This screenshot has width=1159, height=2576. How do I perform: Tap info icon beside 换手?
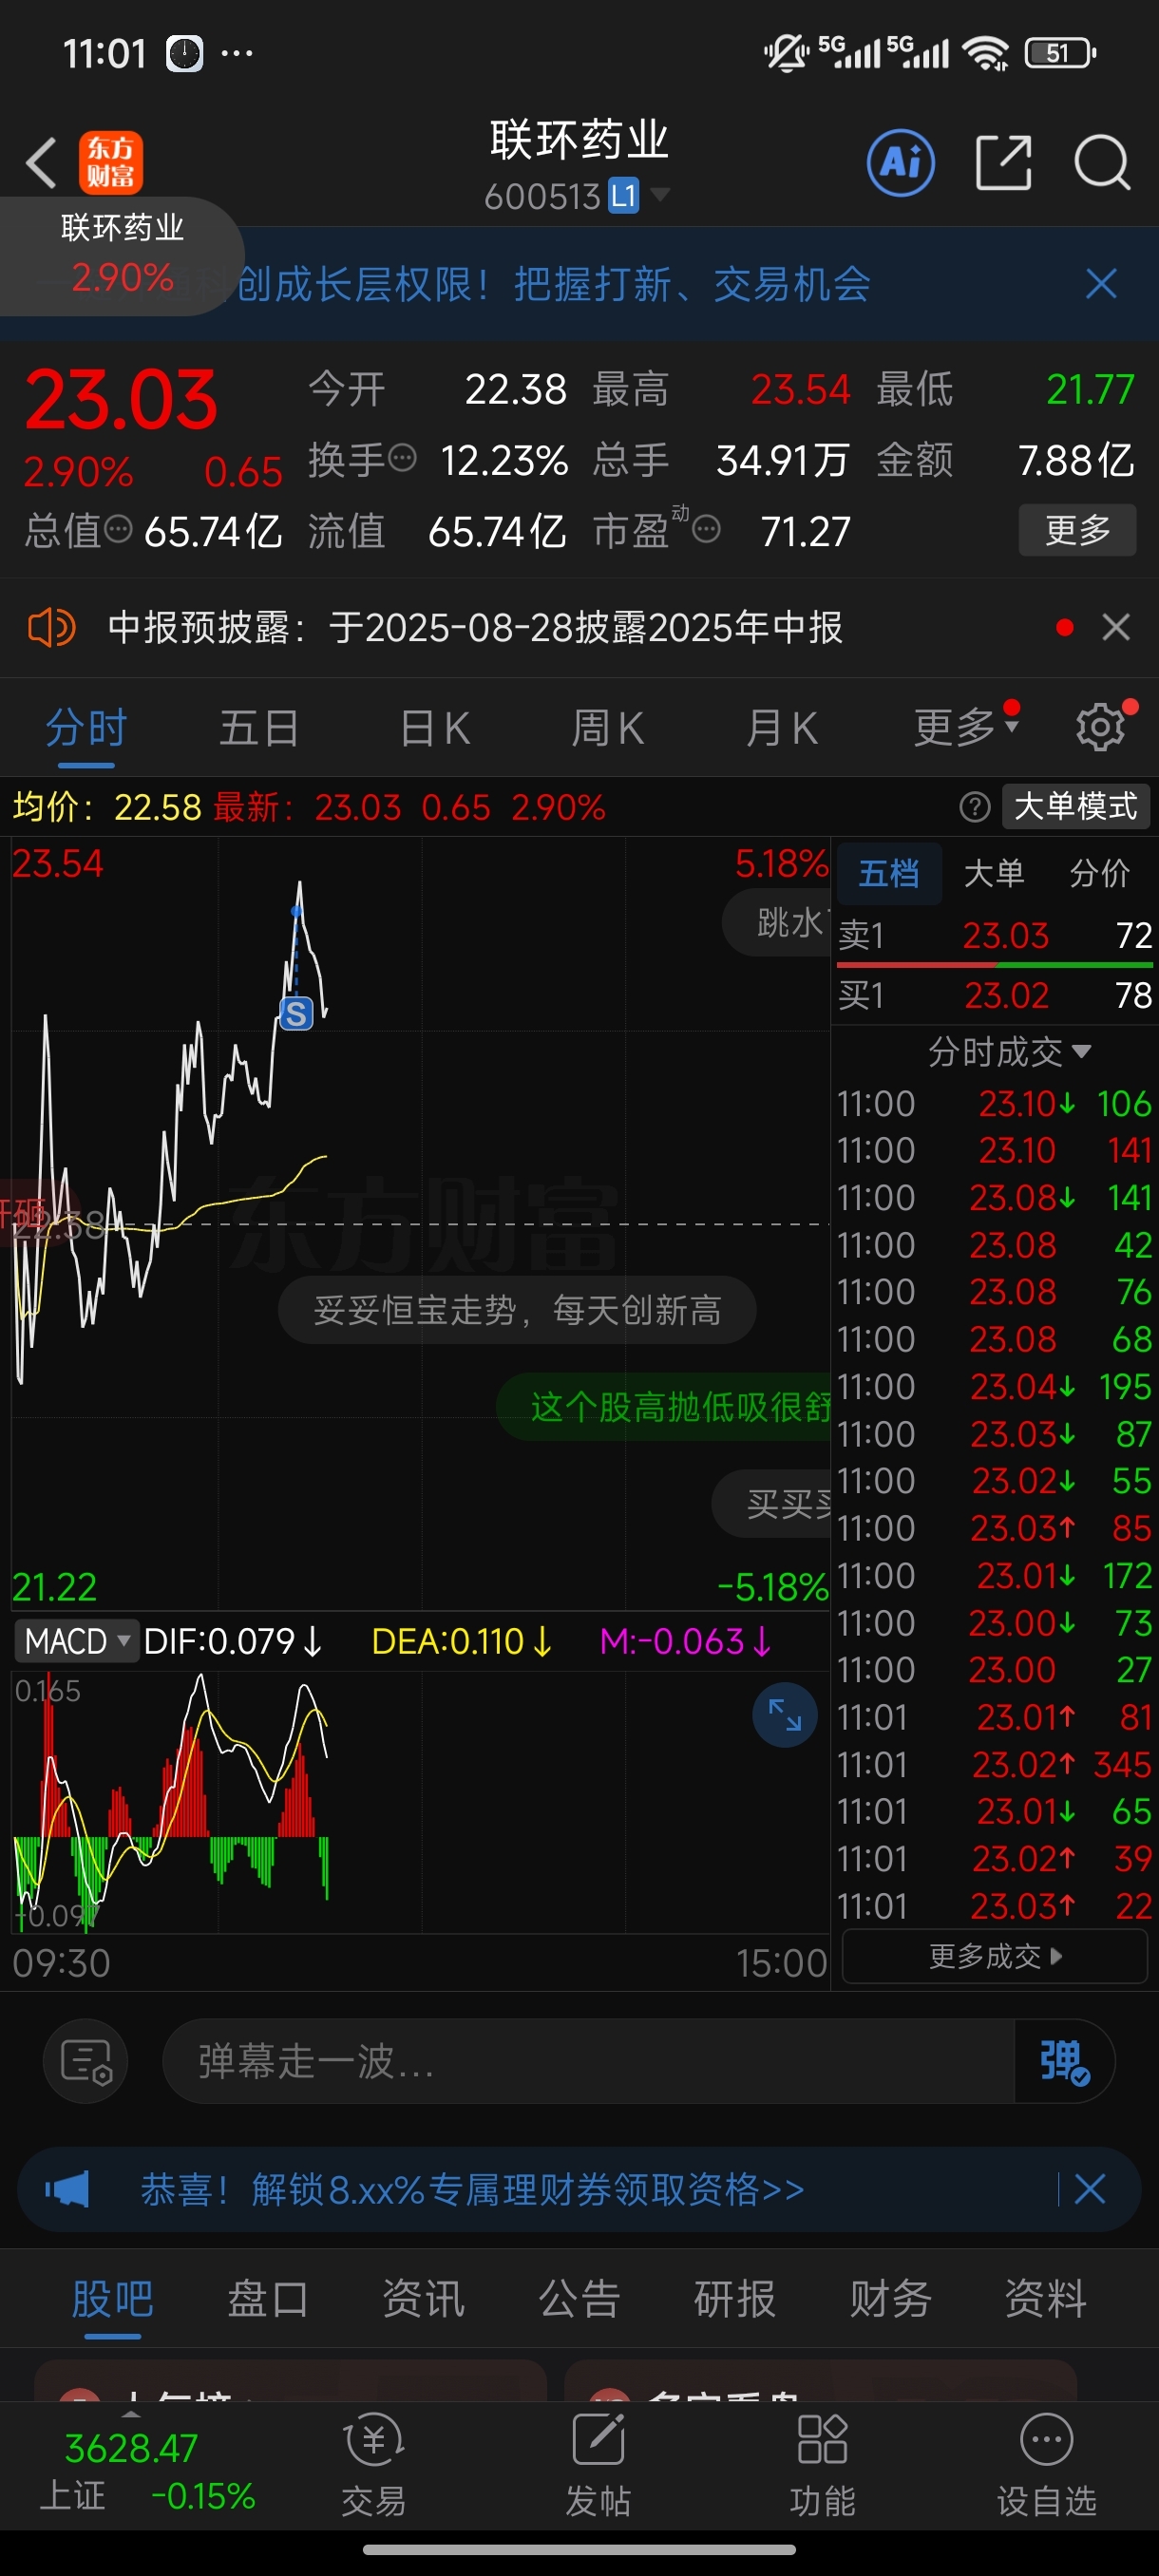point(402,459)
